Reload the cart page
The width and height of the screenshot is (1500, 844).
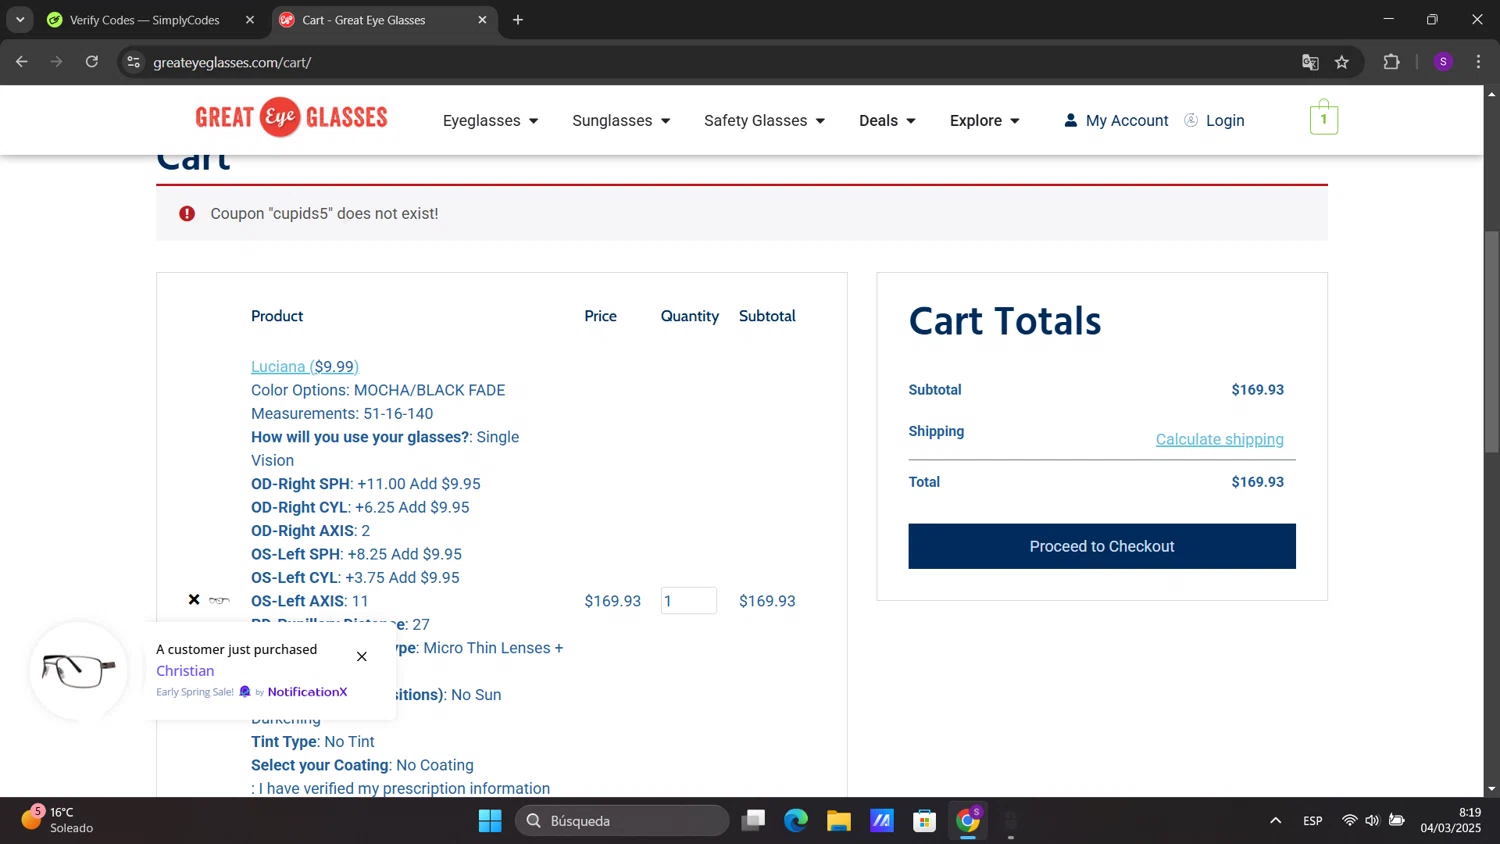tap(92, 62)
